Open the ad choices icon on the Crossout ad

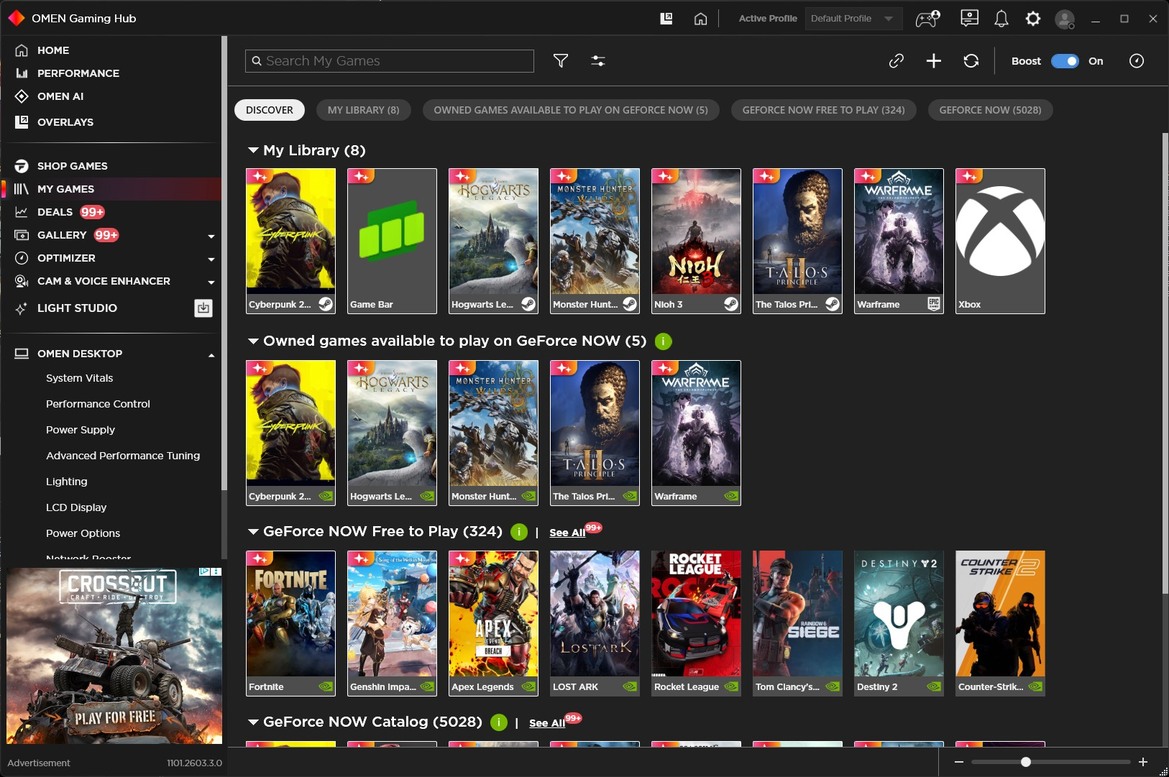point(204,572)
